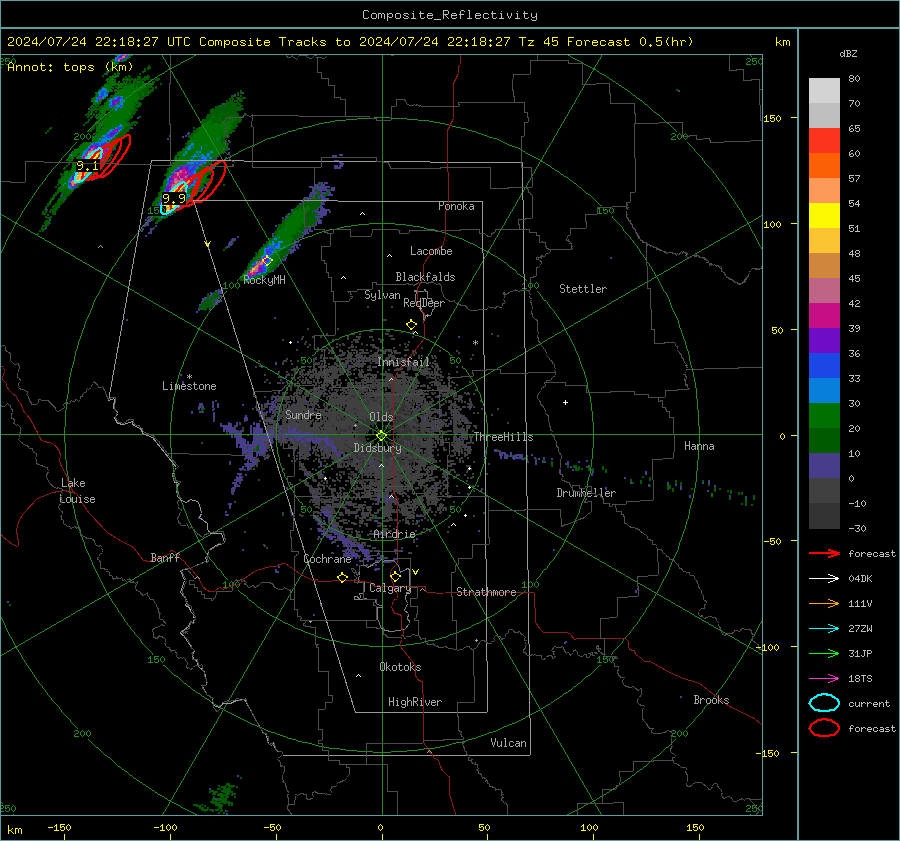Click the yellow 54-51 dBZ color swatch
This screenshot has width=900, height=841.
point(824,216)
